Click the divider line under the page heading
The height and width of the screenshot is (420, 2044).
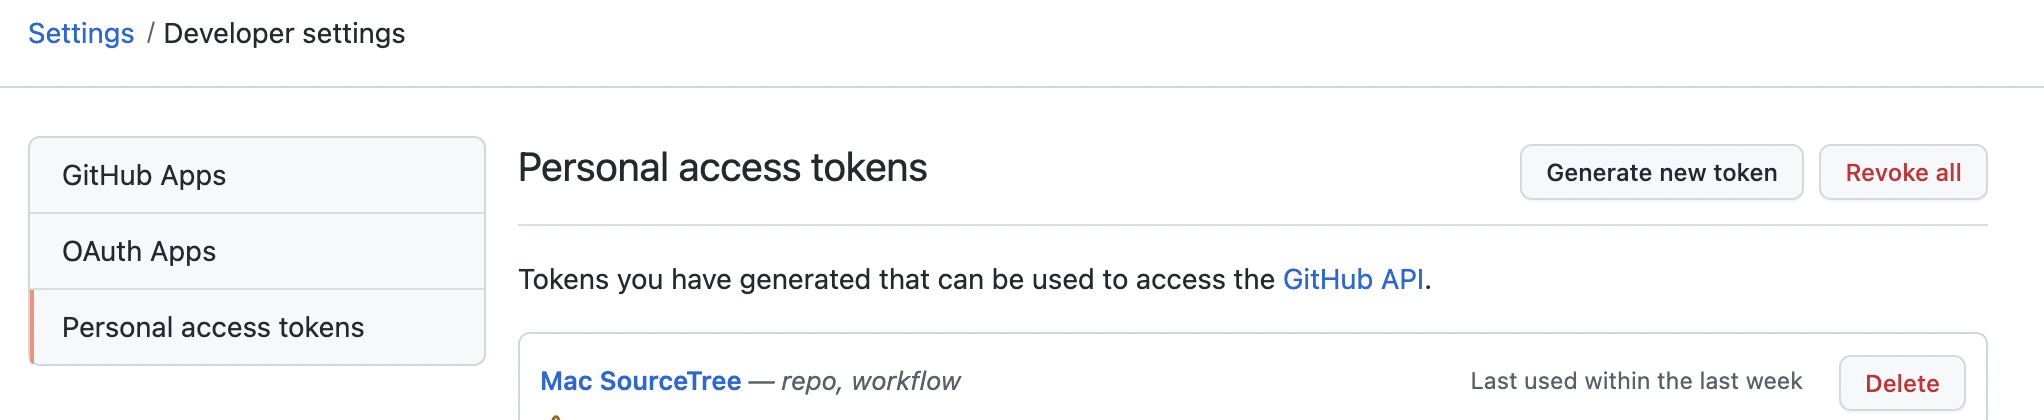coord(1252,226)
